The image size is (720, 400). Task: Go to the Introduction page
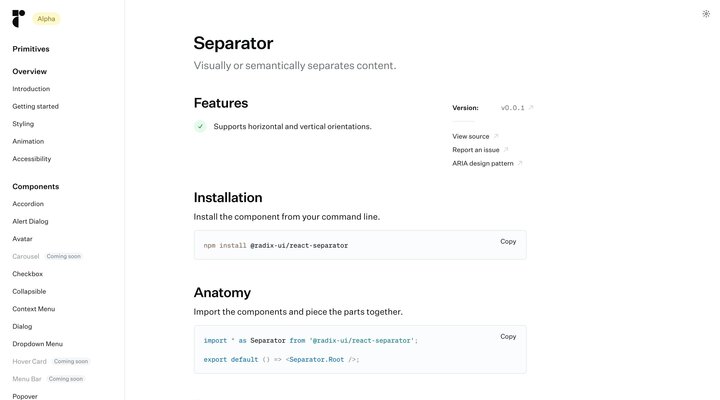click(31, 89)
